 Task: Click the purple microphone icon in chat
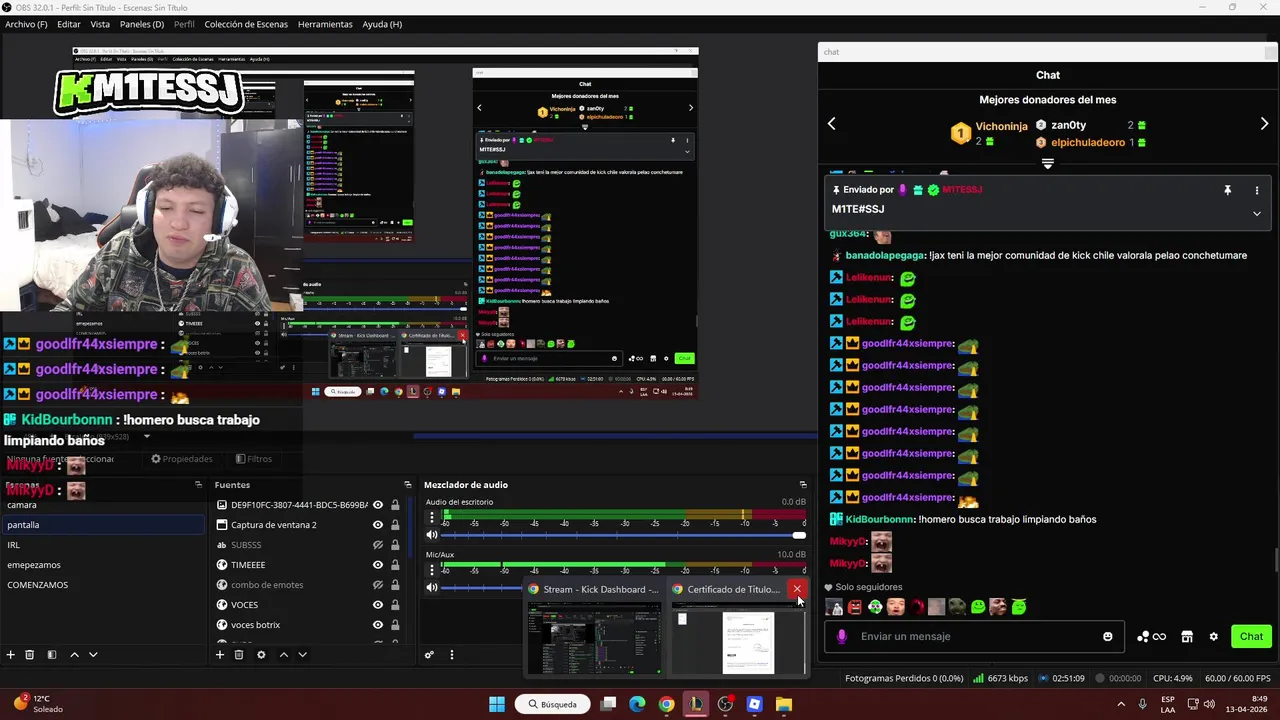pos(841,636)
